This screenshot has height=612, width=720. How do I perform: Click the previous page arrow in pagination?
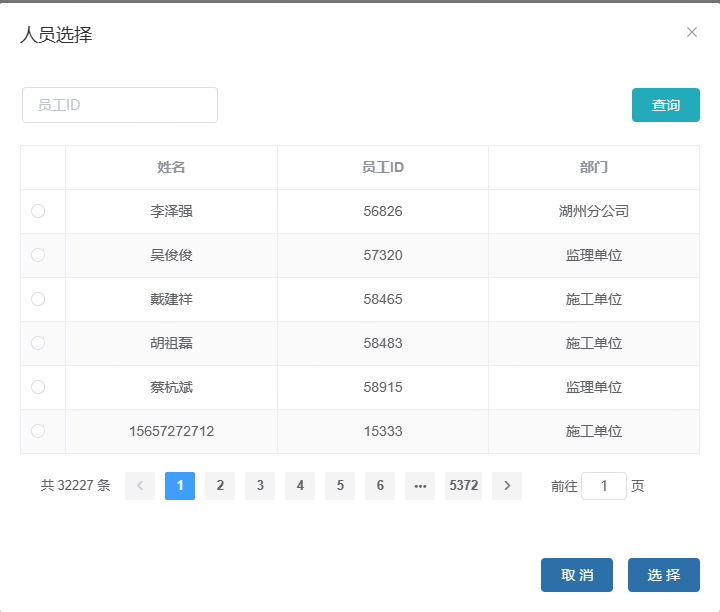[140, 486]
